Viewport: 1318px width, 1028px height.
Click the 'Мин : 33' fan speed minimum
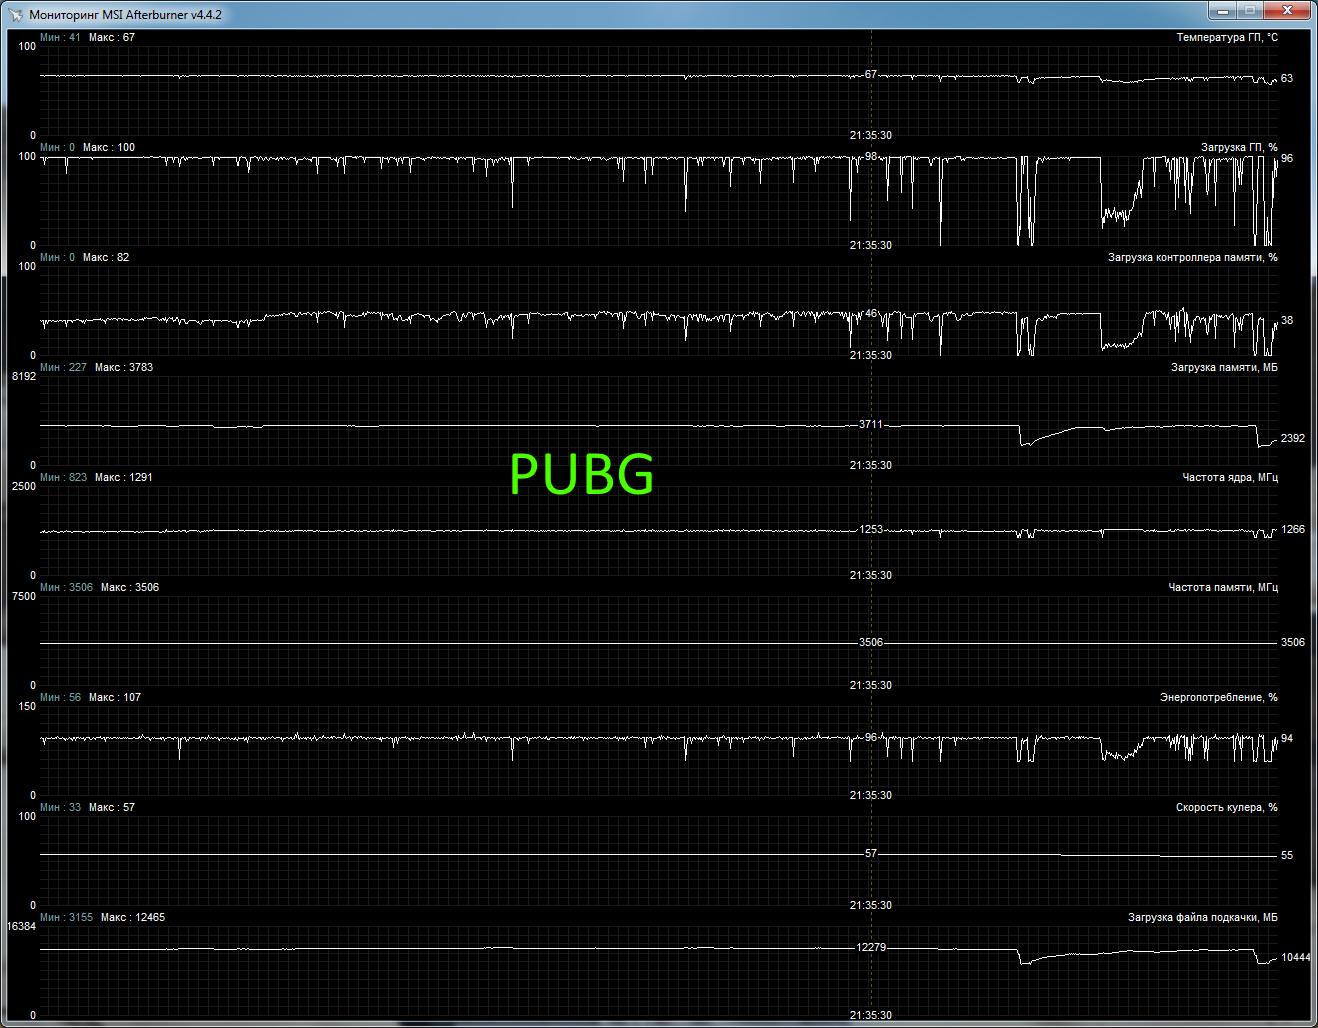[x=60, y=808]
